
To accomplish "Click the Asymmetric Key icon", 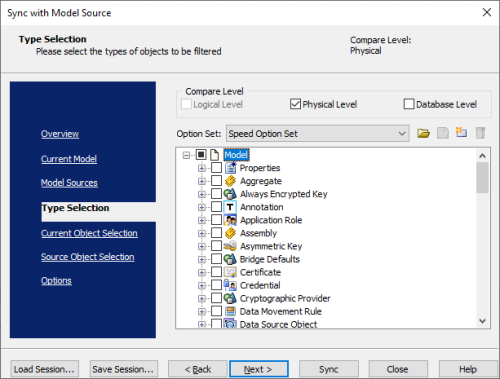I will click(230, 246).
